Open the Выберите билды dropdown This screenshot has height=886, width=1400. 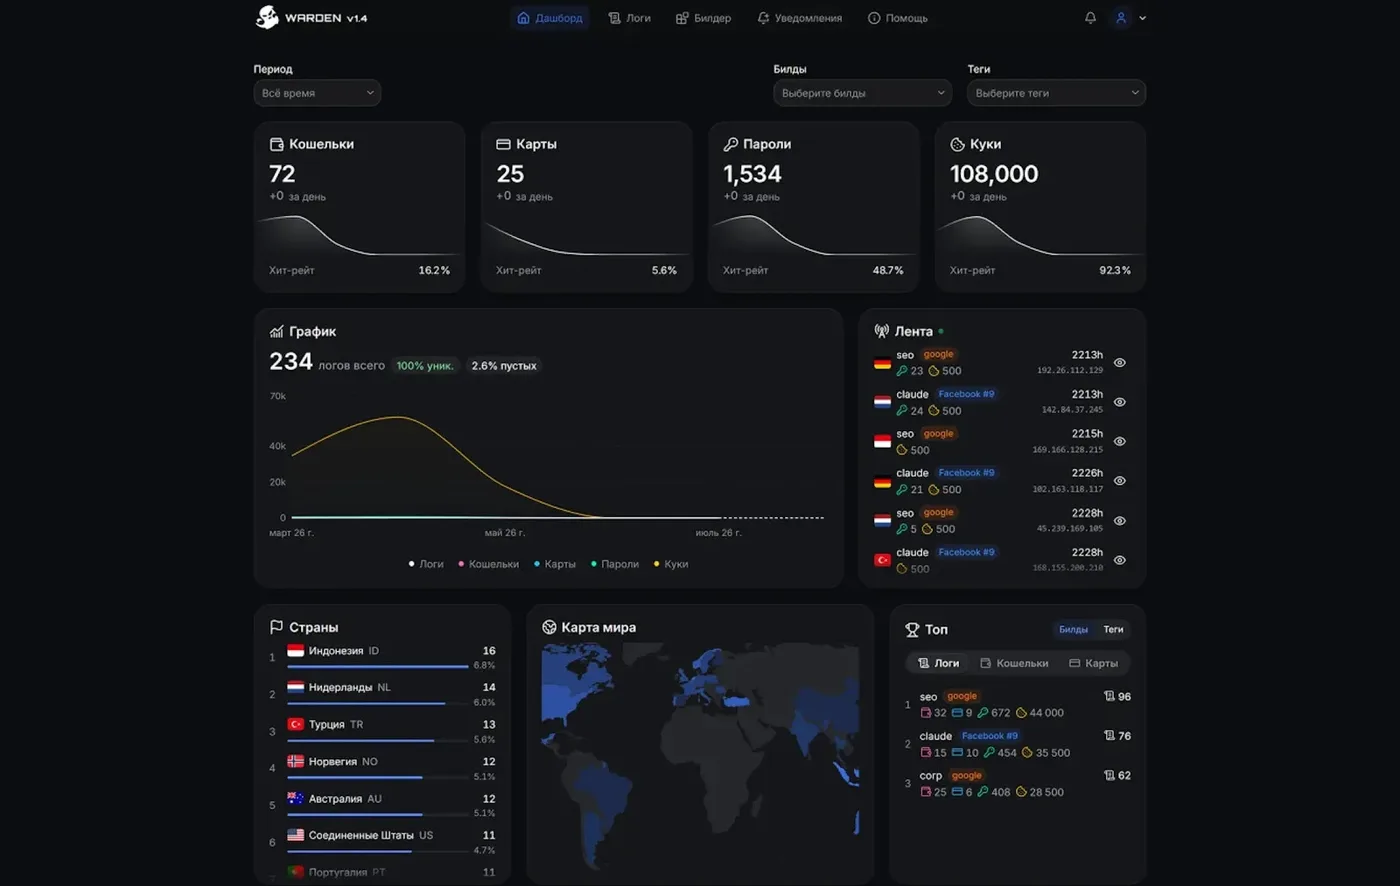pyautogui.click(x=862, y=93)
